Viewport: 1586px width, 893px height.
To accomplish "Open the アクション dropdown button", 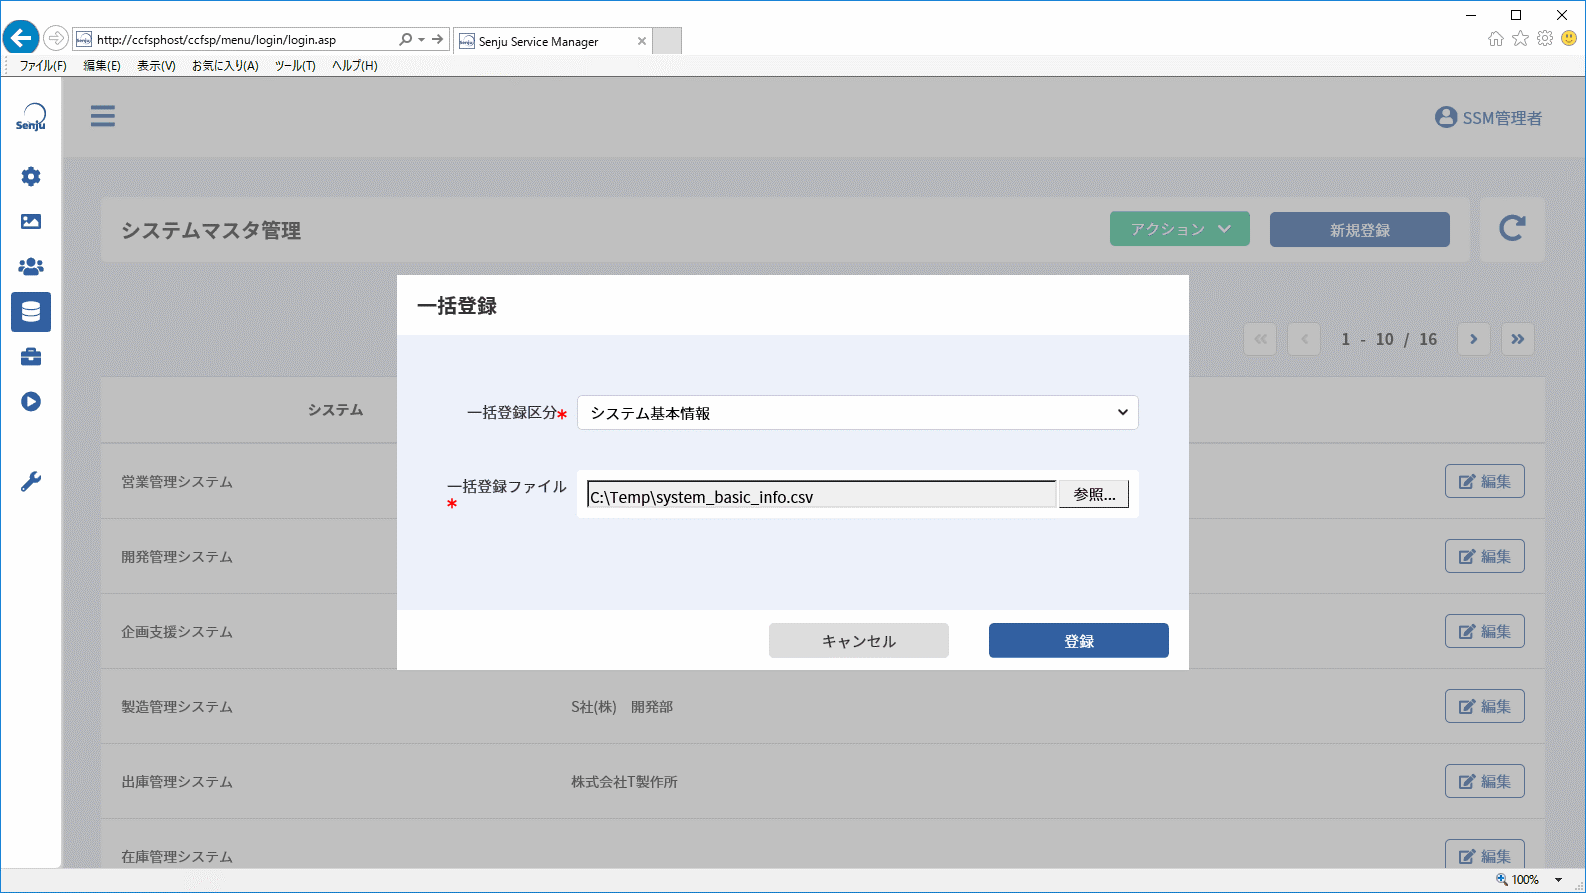I will (x=1180, y=229).
